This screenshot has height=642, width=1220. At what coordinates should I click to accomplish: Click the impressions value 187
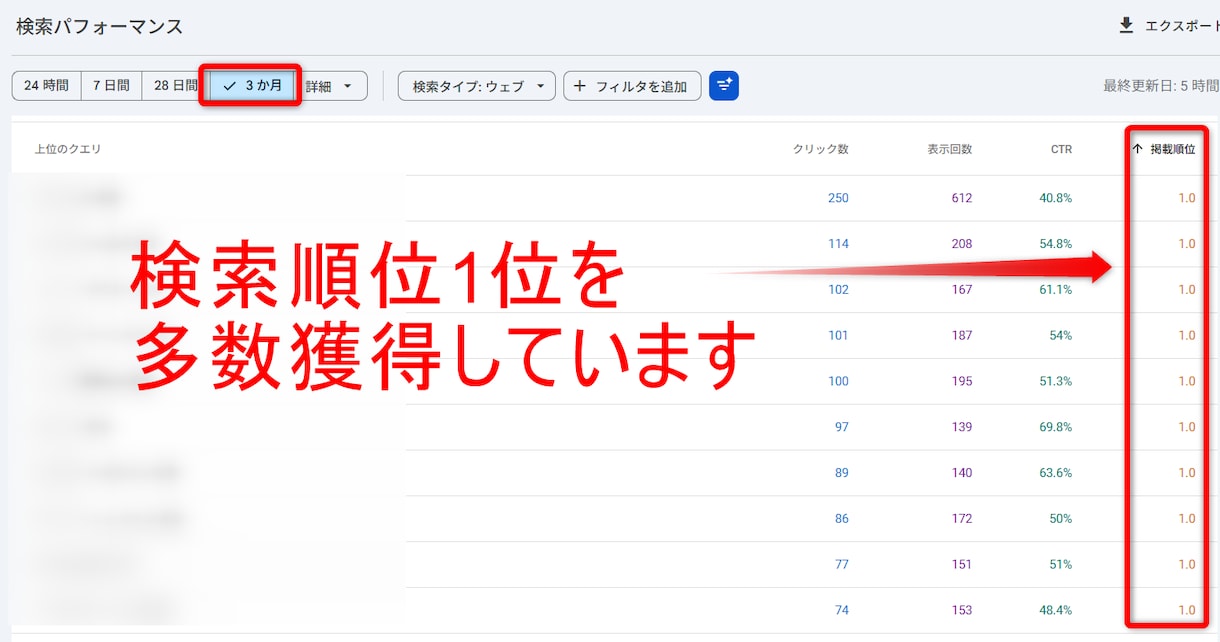[962, 335]
